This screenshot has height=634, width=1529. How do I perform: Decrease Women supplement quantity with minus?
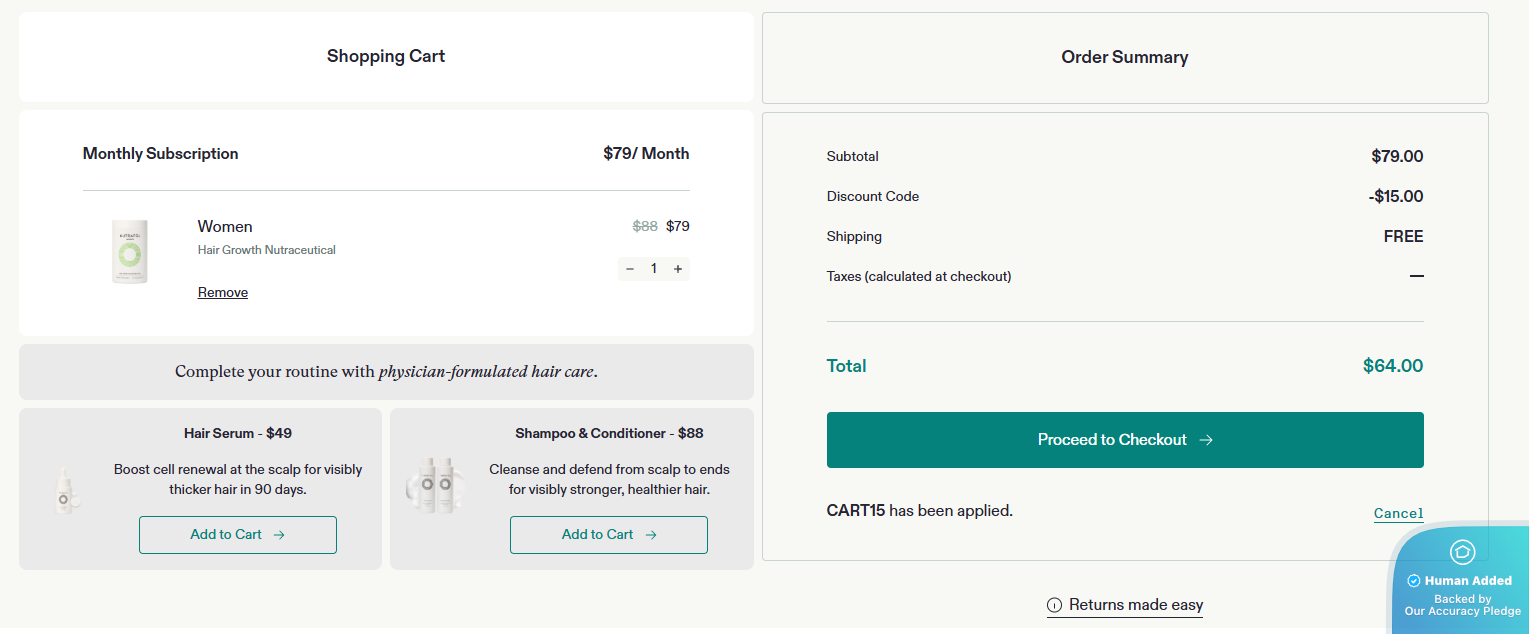pos(630,269)
